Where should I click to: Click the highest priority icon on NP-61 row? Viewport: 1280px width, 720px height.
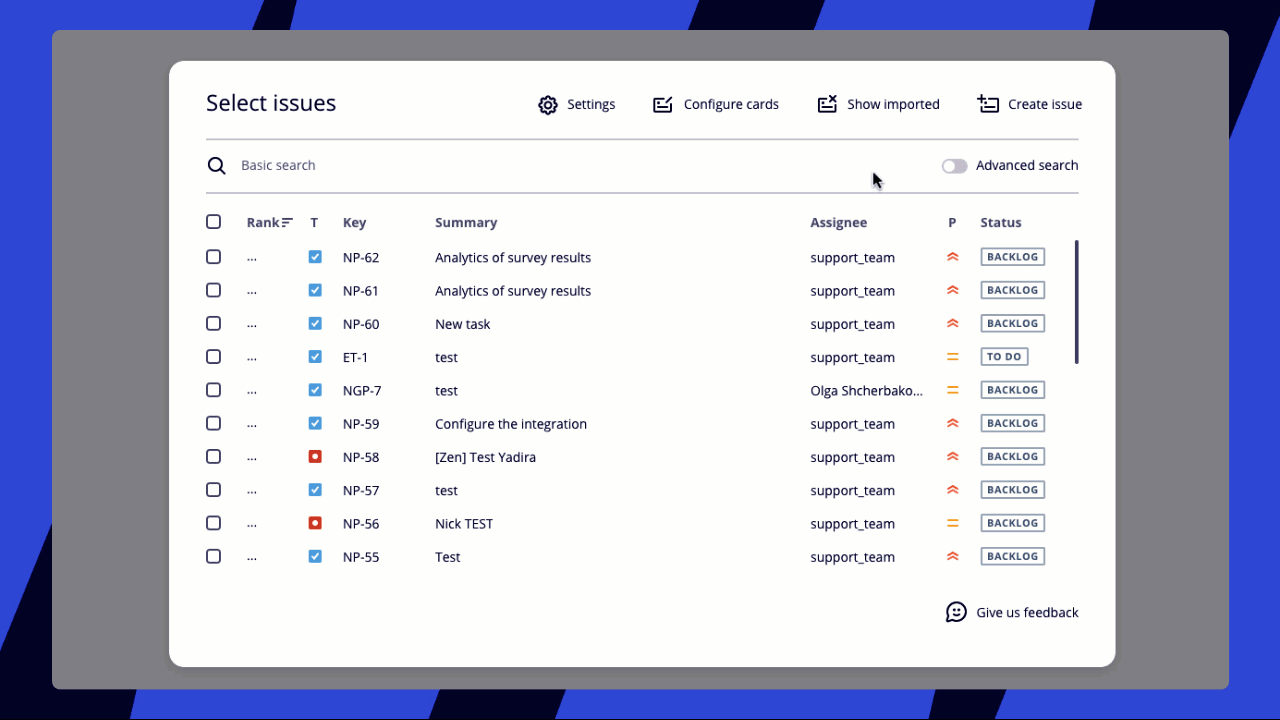point(951,289)
